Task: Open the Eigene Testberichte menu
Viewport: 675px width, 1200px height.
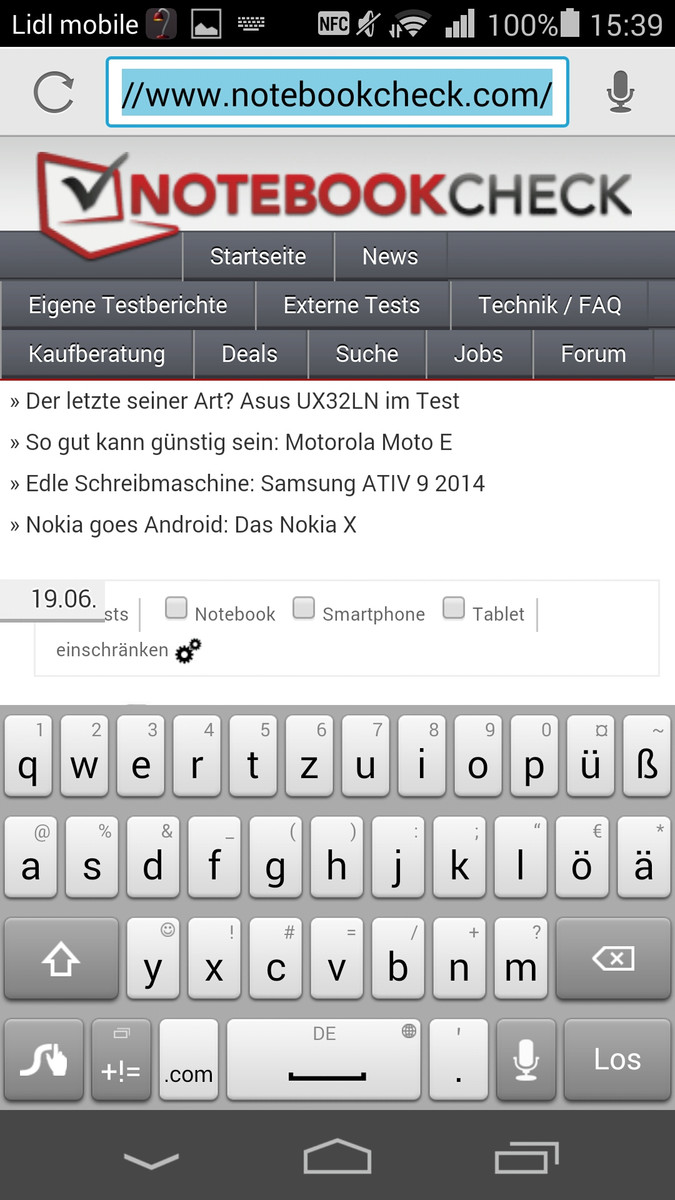Action: 128,306
